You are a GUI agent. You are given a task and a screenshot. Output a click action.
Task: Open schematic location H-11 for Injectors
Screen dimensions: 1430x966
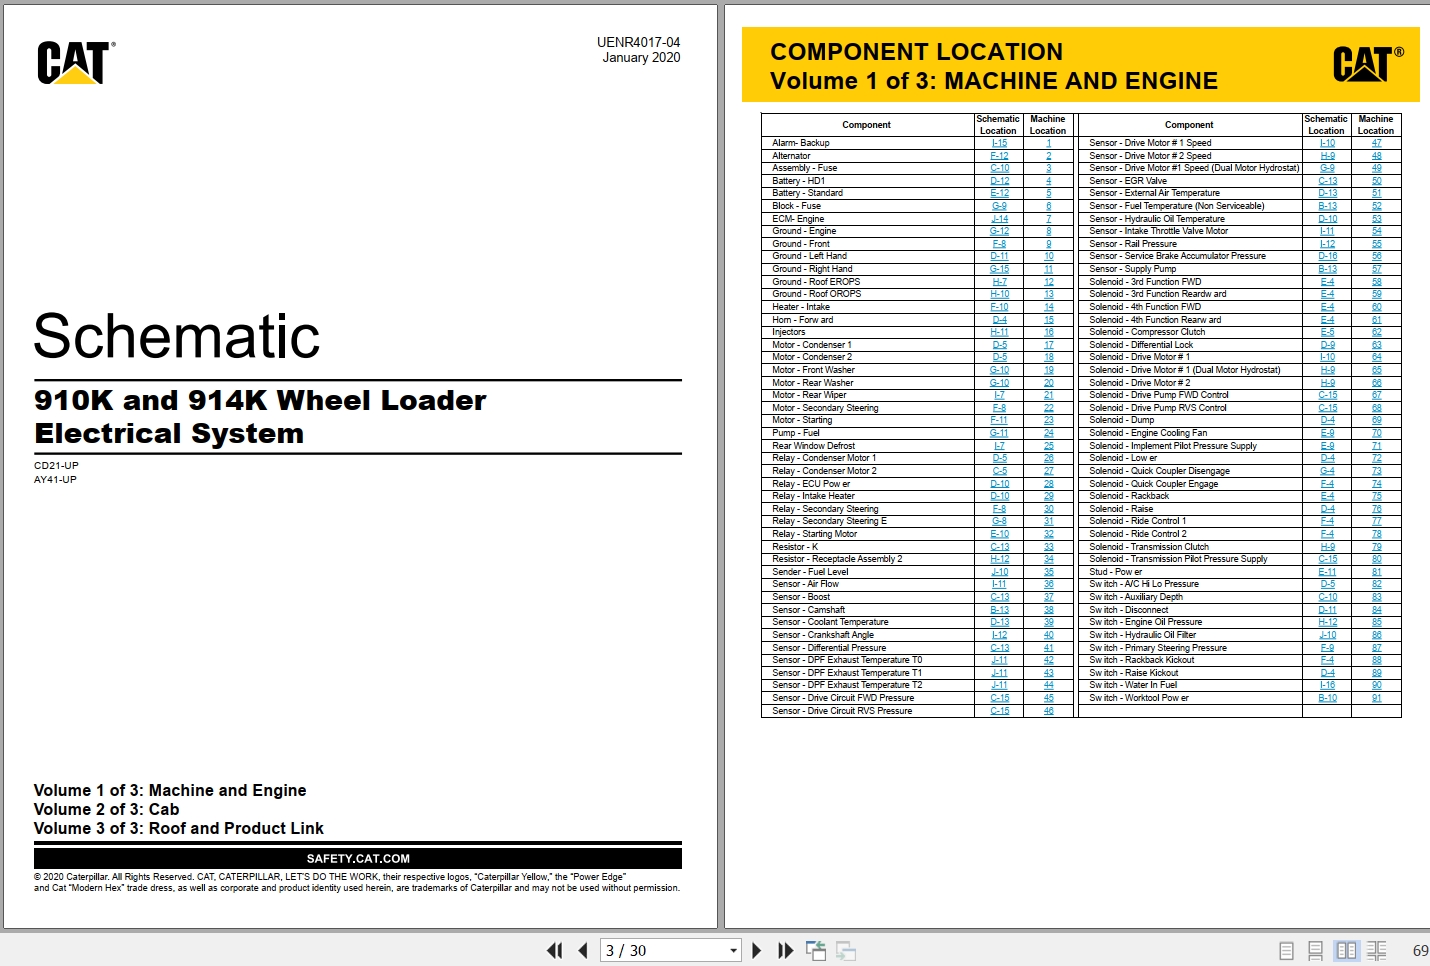[999, 332]
